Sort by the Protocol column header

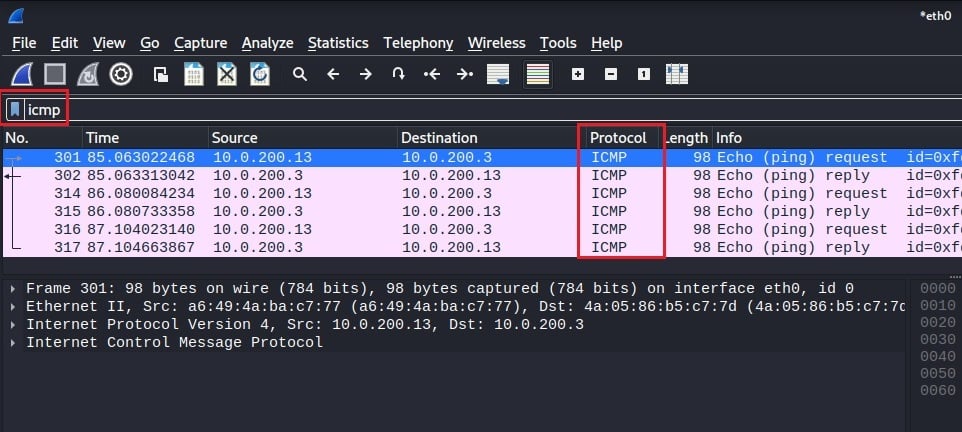click(623, 138)
